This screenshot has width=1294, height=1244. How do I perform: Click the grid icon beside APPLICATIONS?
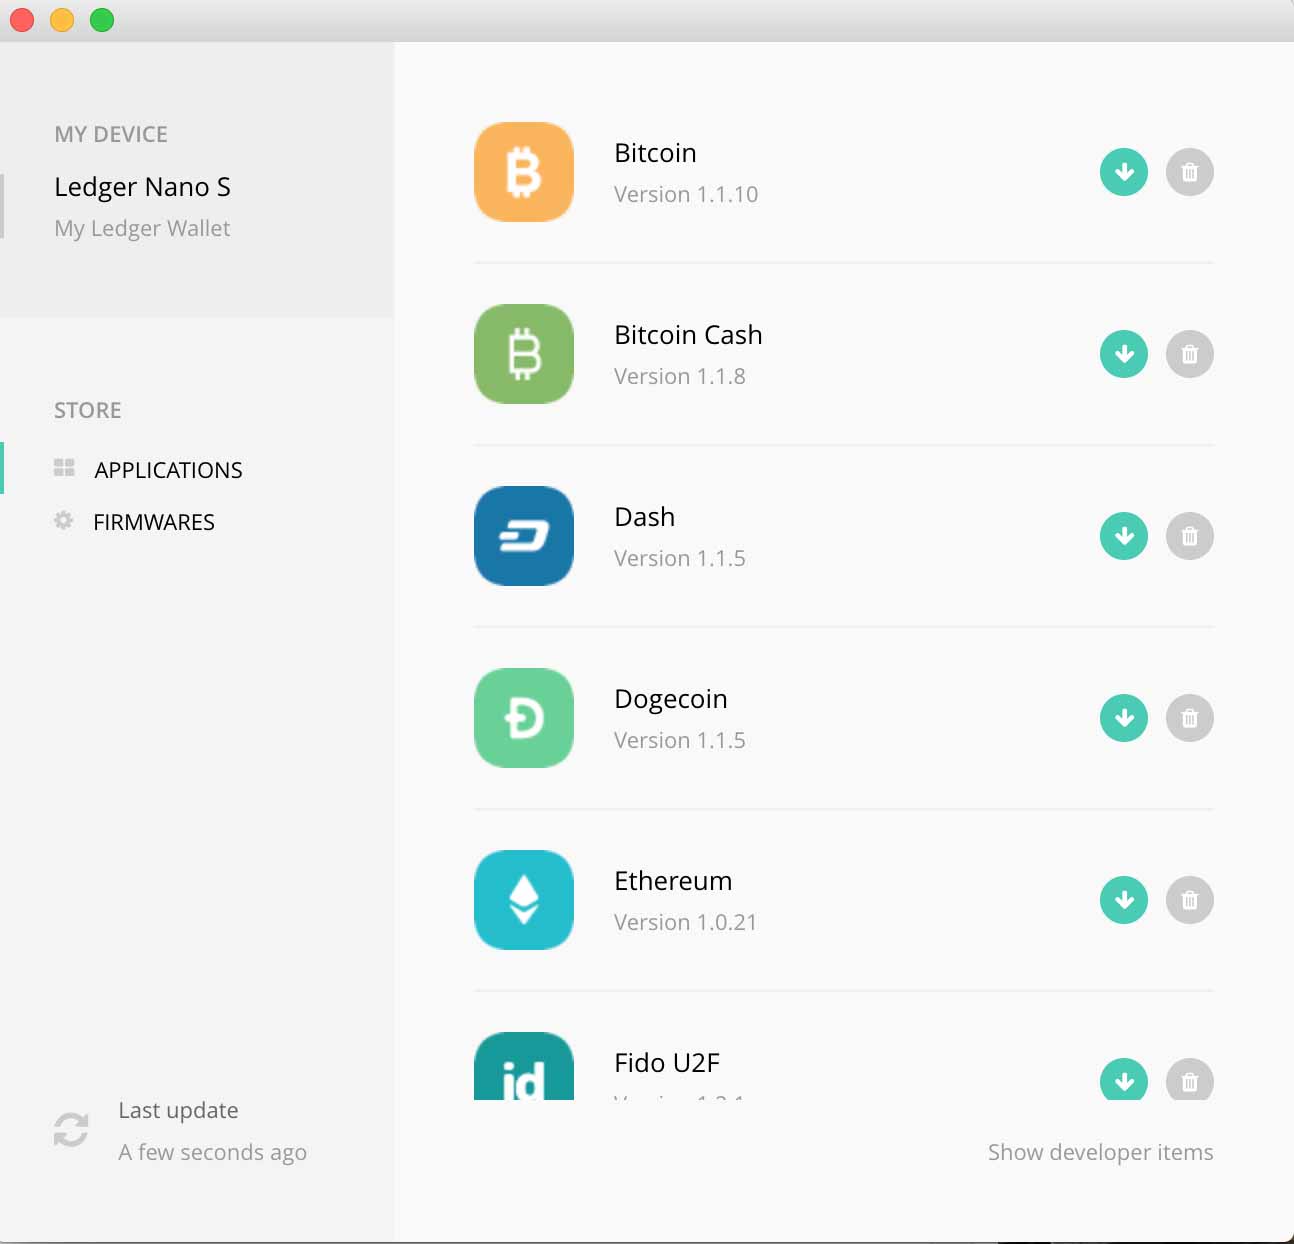(64, 468)
